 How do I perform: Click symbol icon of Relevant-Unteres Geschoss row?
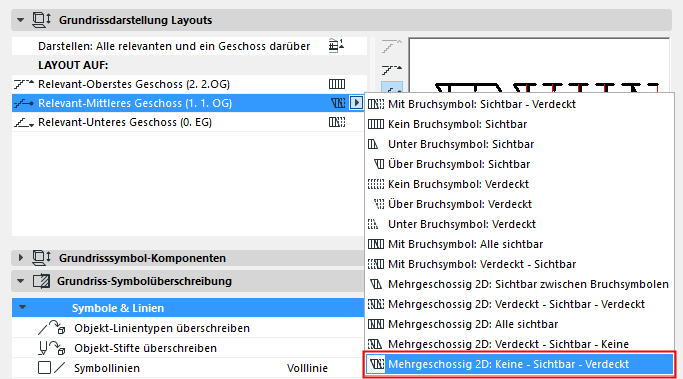[x=337, y=122]
